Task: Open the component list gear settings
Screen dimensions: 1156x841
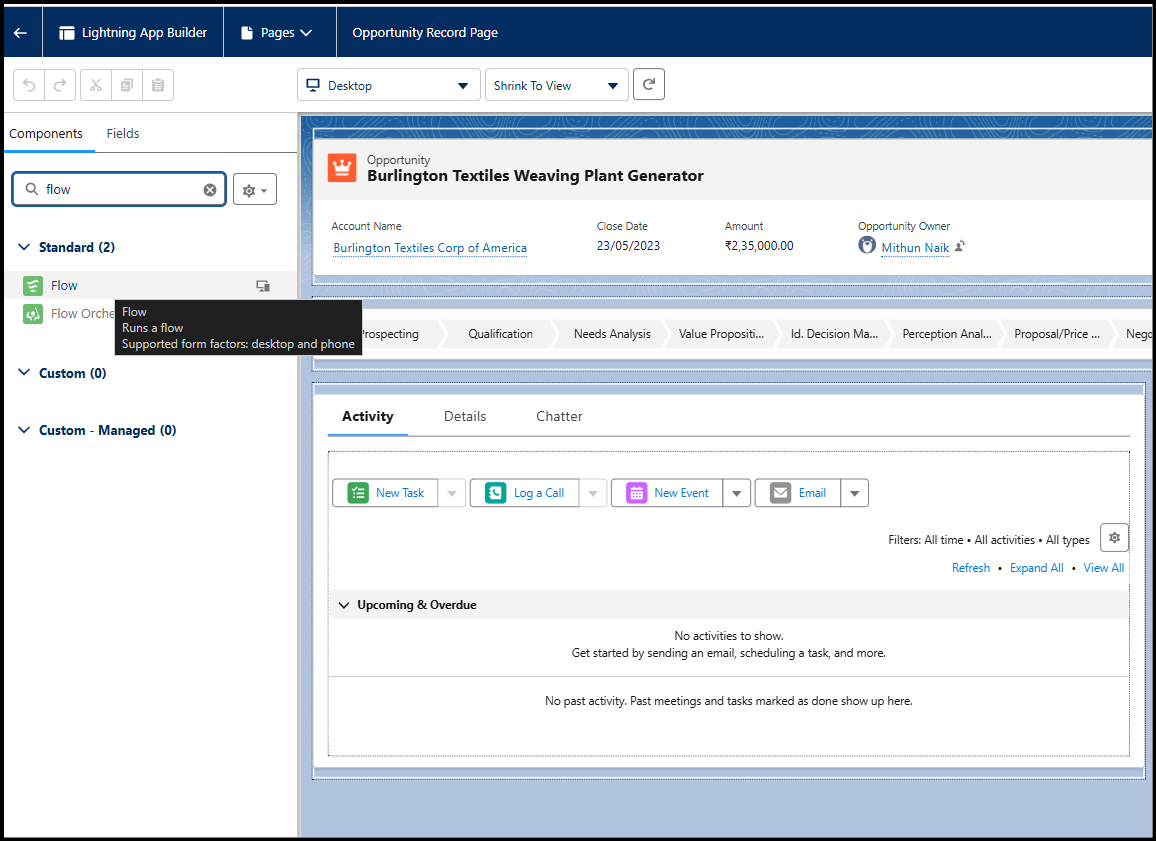Action: tap(255, 189)
